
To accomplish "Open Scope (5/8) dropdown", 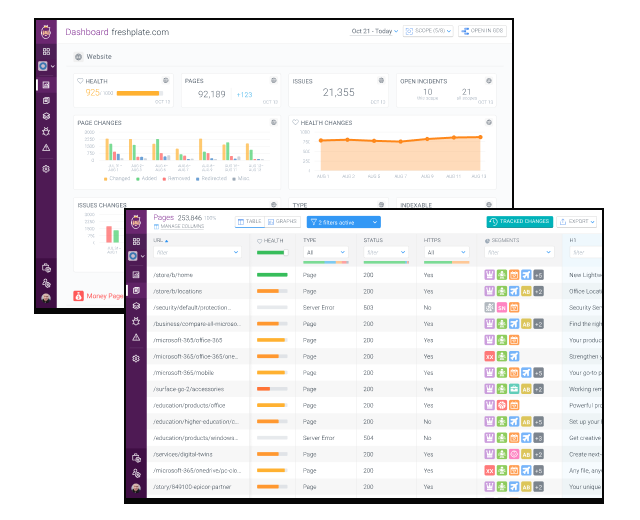I will (428, 31).
